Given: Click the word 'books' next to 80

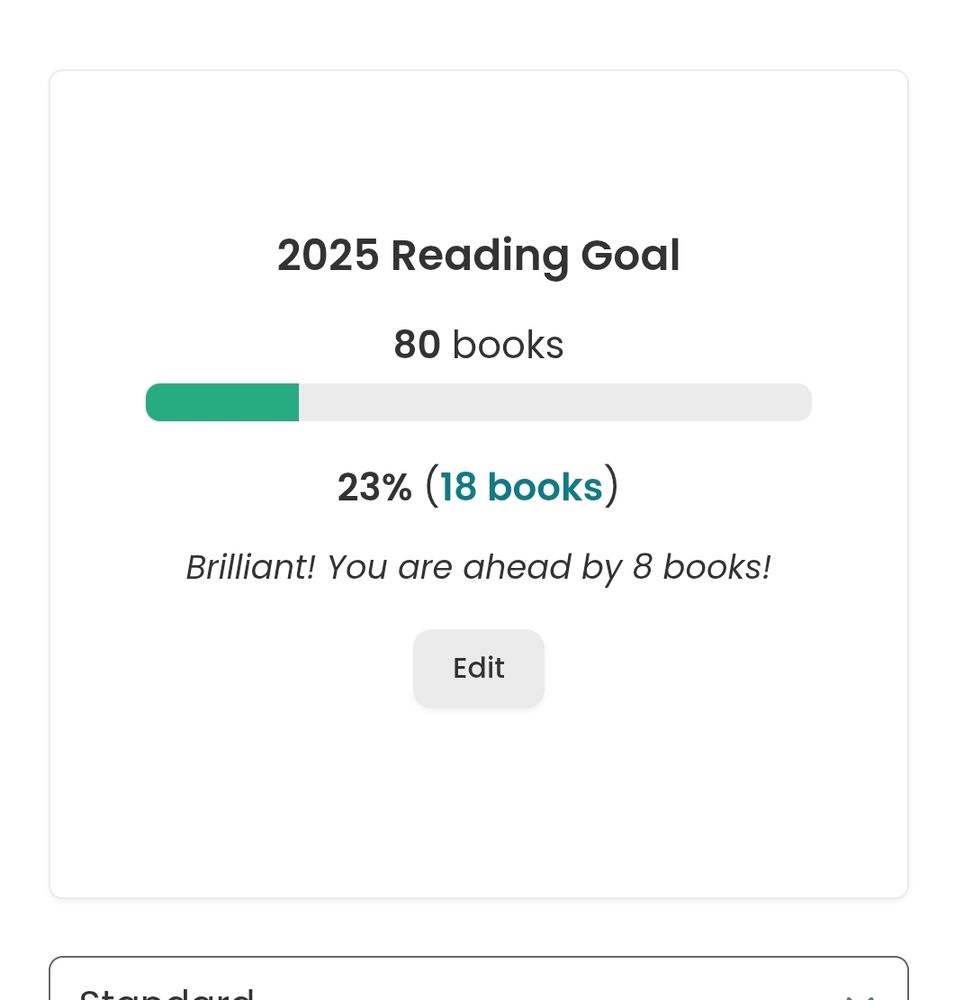Looking at the screenshot, I should coord(508,345).
